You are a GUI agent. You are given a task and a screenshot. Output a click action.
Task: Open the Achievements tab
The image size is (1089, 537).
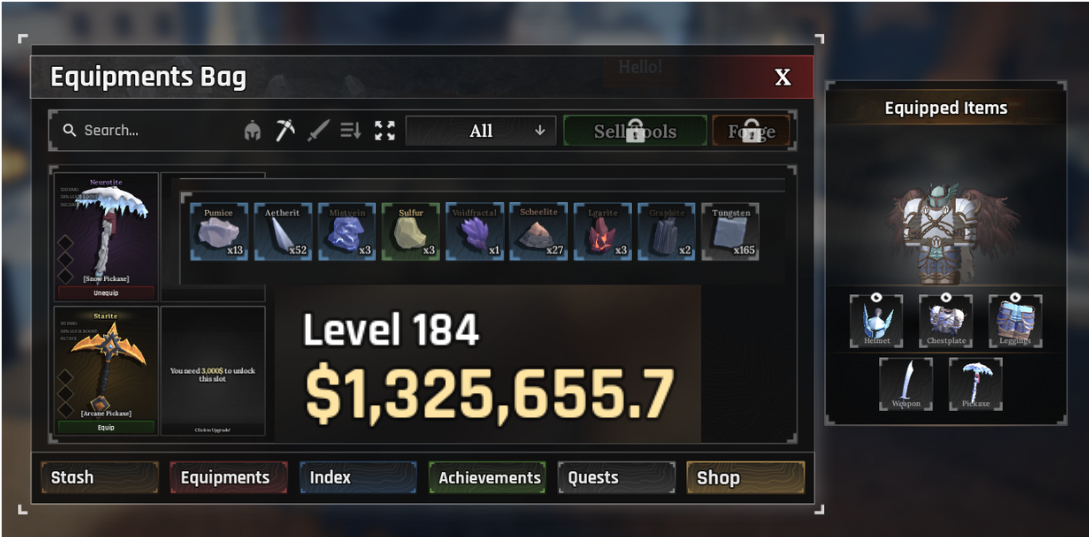[x=488, y=478]
